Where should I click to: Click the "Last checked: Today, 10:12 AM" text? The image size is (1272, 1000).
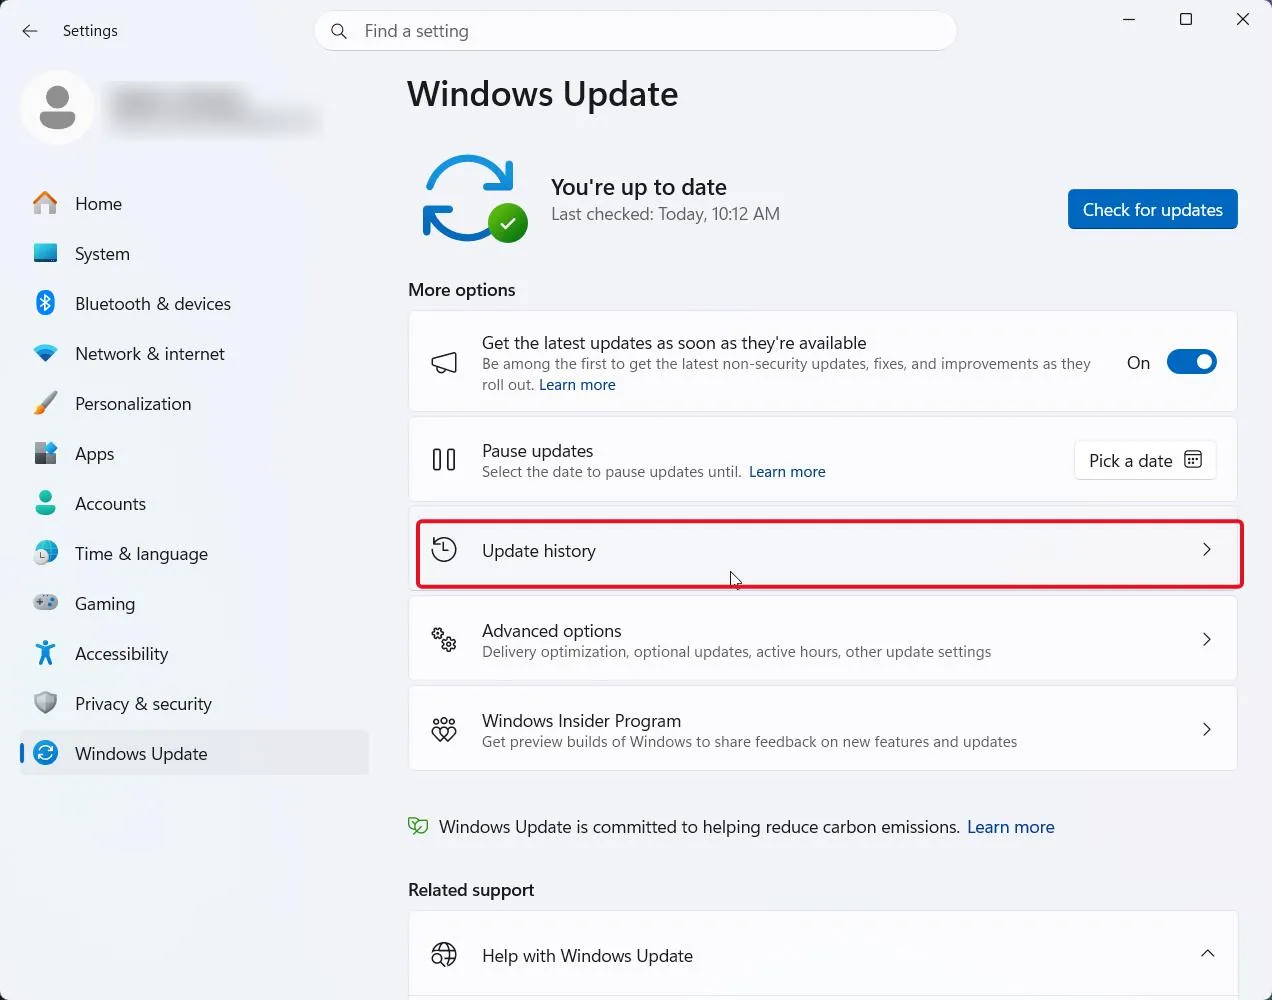point(665,214)
